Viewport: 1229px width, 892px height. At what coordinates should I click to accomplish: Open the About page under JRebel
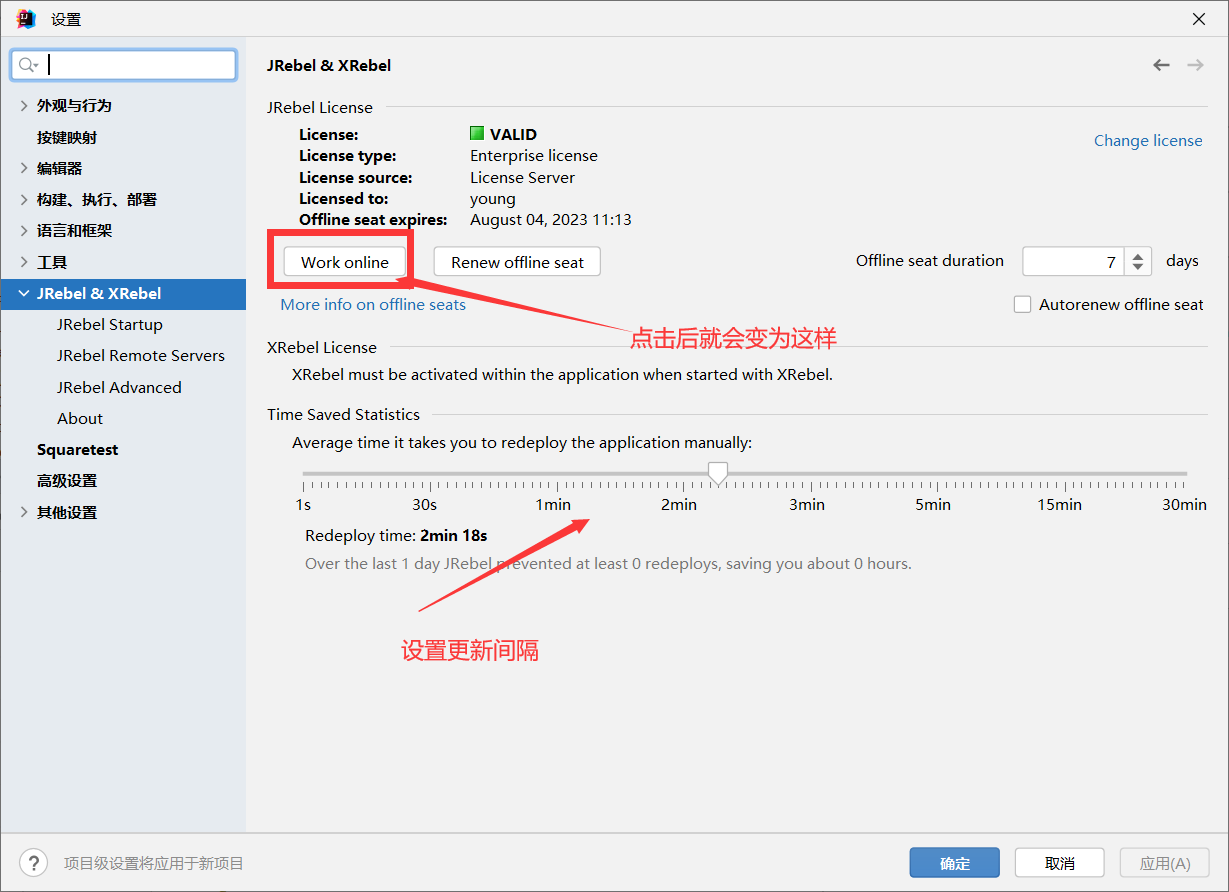point(80,418)
